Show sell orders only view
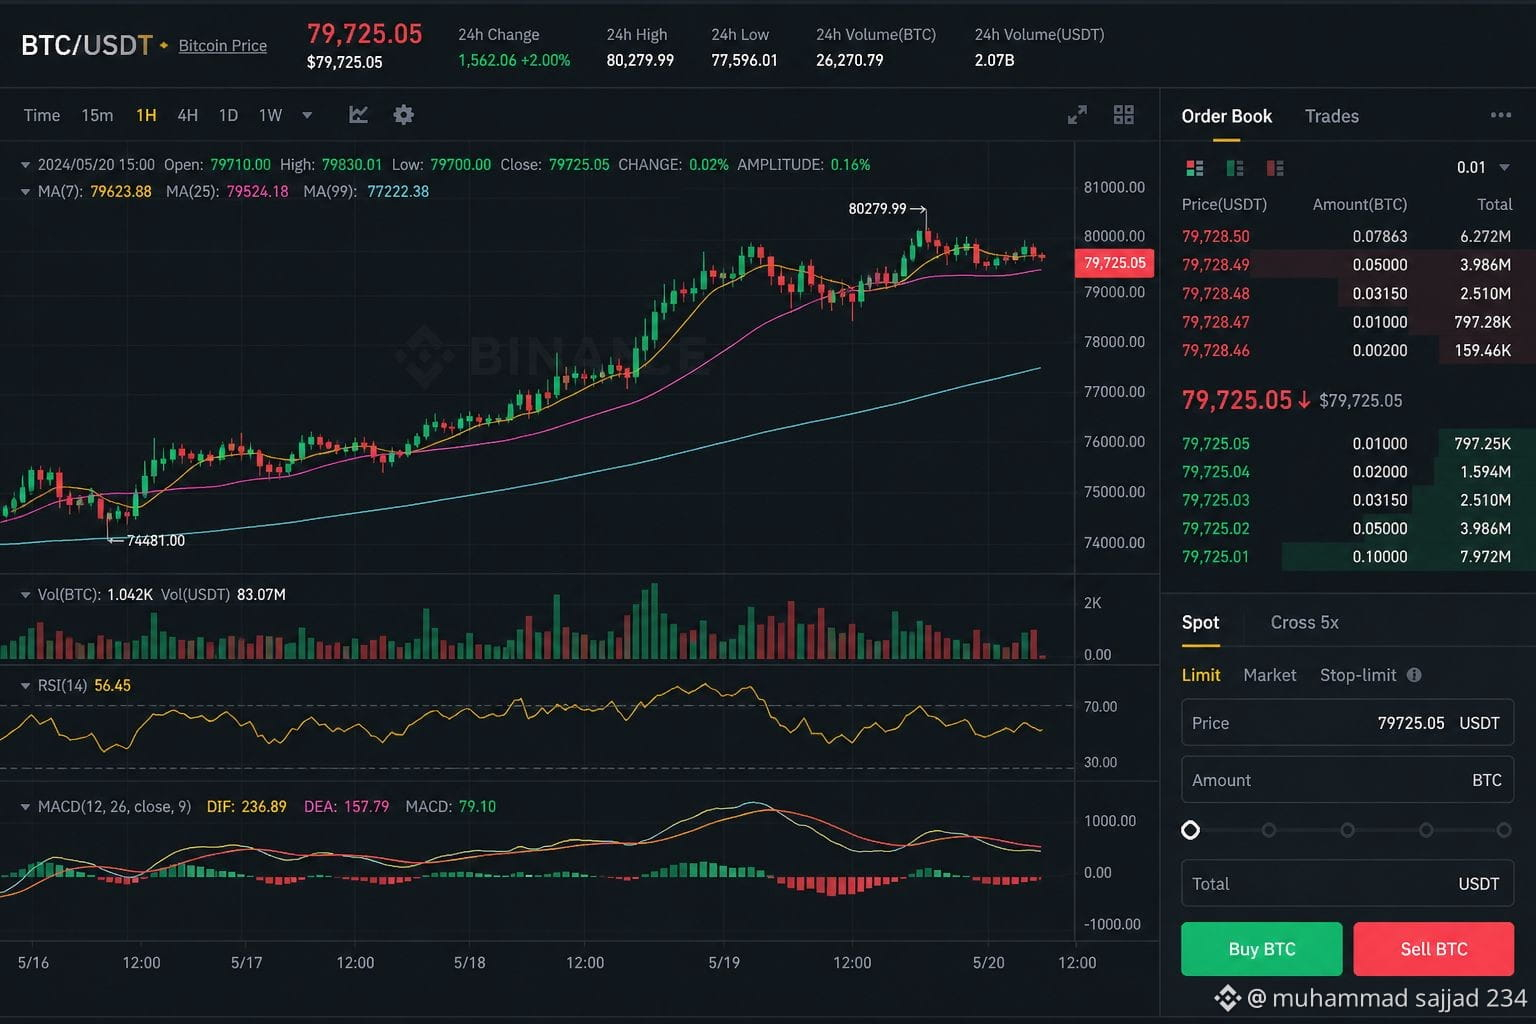This screenshot has width=1536, height=1024. [1275, 168]
